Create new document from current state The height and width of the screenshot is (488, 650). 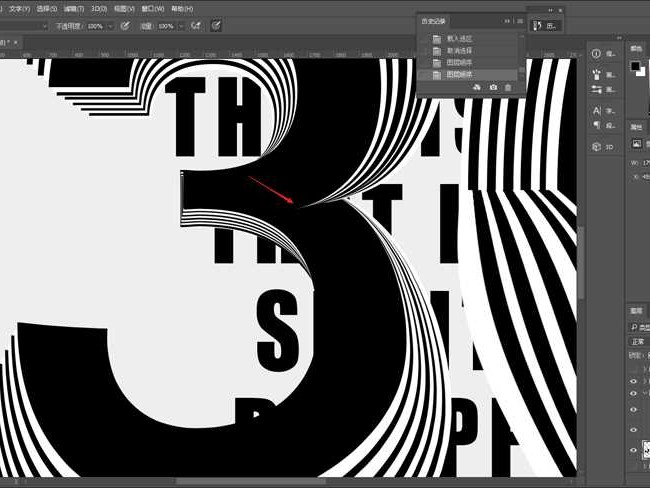click(477, 88)
